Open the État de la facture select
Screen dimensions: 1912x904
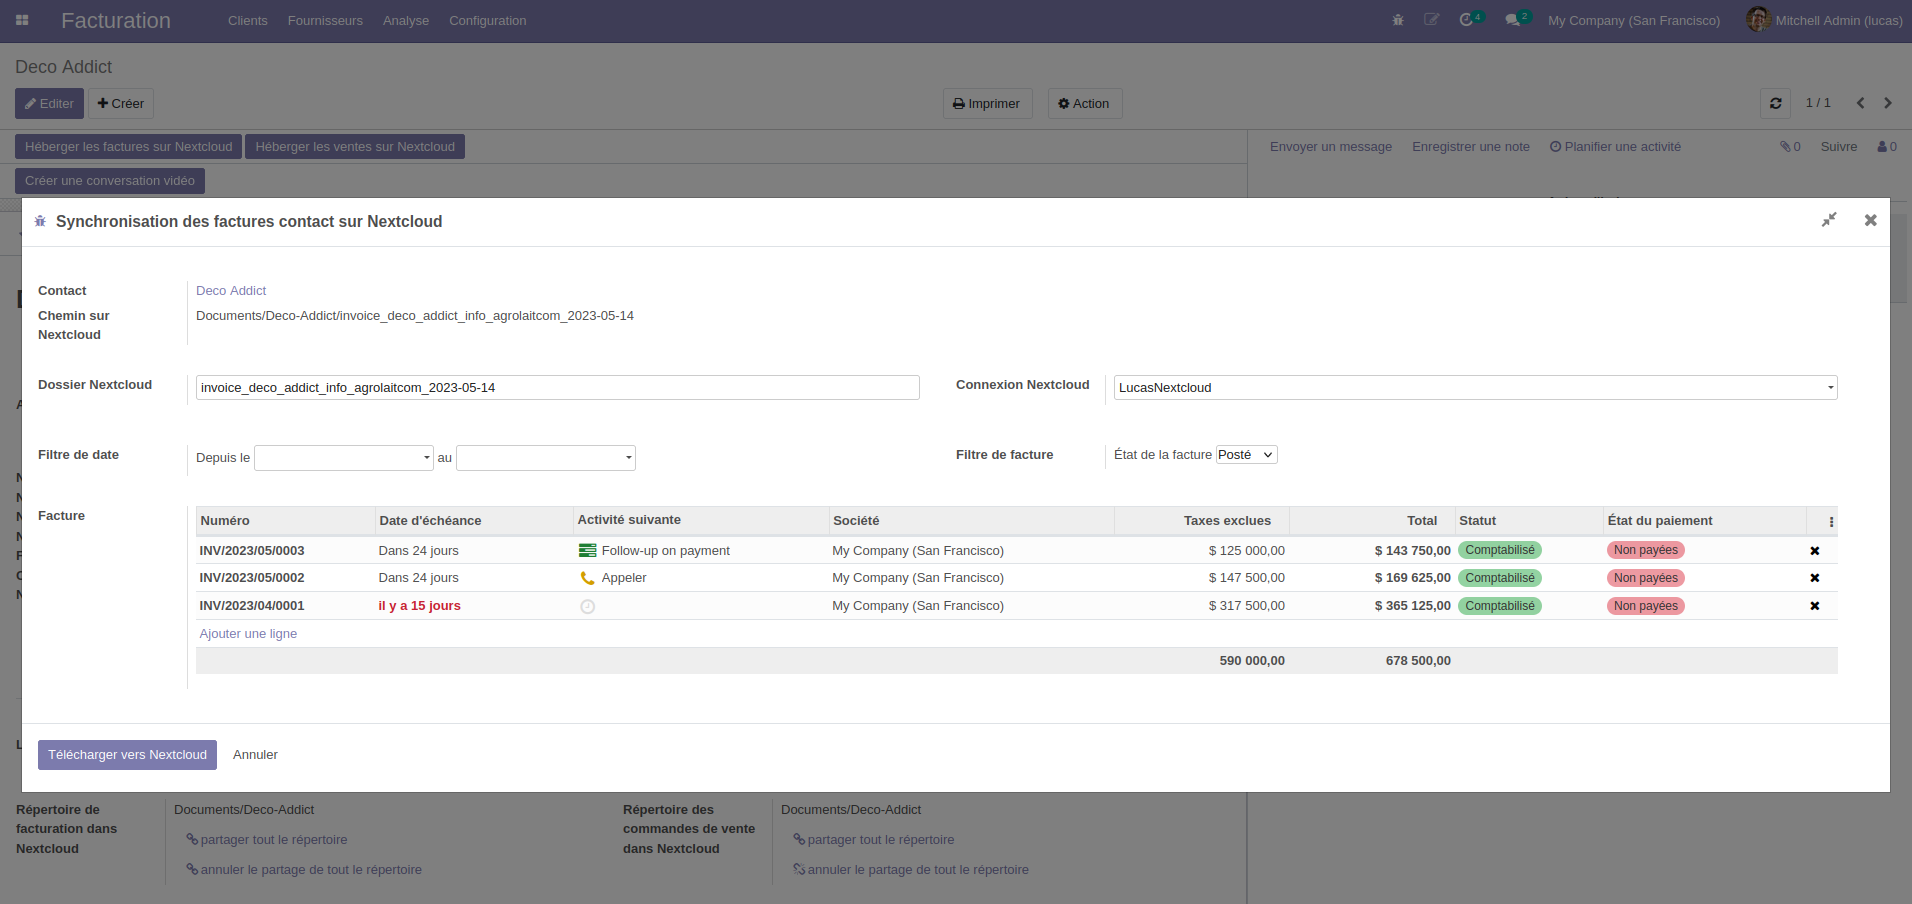pyautogui.click(x=1246, y=455)
